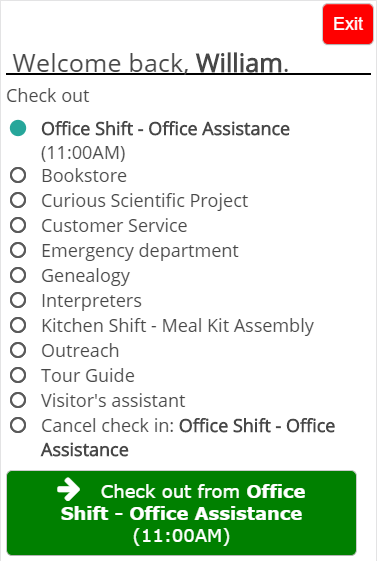This screenshot has height=561, width=377.
Task: Click the Bookstore label text
Action: tap(84, 176)
